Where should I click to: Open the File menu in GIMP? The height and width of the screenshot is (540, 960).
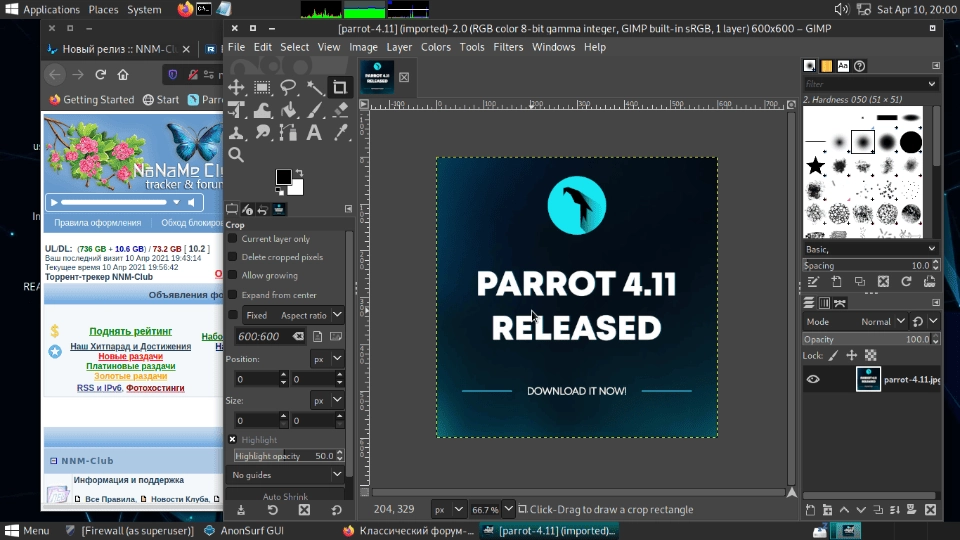pyautogui.click(x=236, y=47)
